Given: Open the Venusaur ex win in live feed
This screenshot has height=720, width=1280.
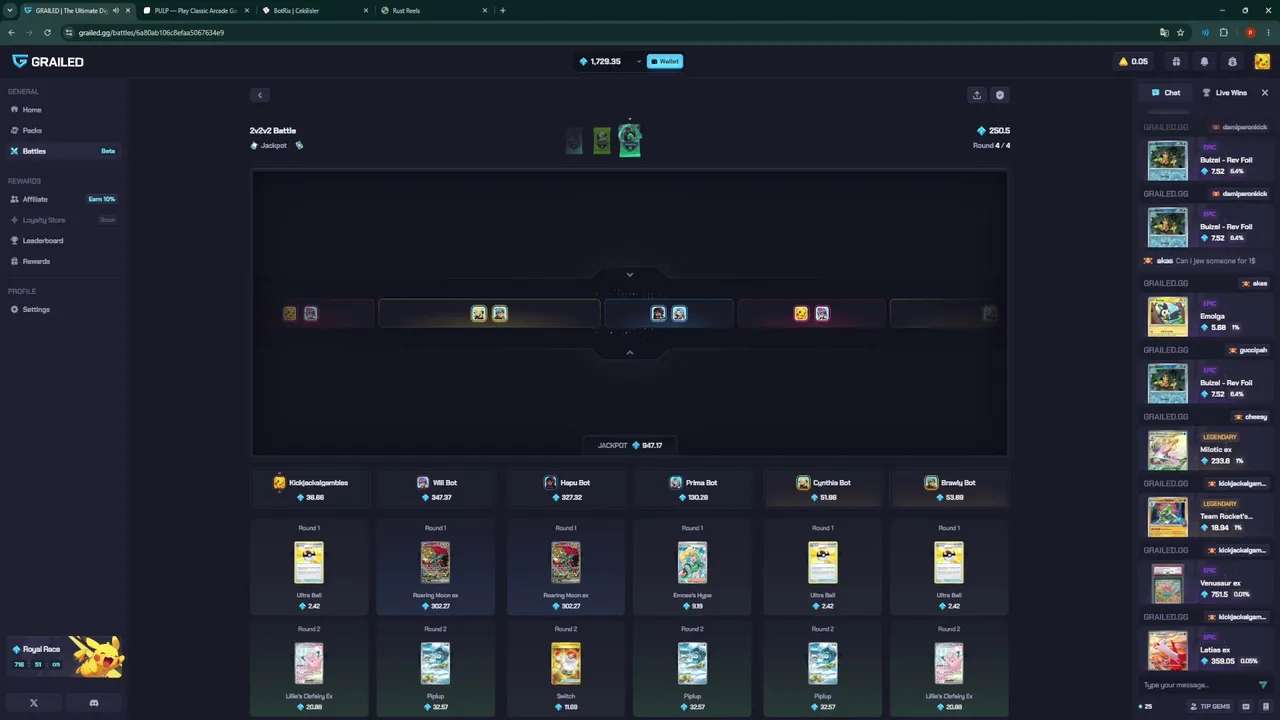Looking at the screenshot, I should 1207,584.
